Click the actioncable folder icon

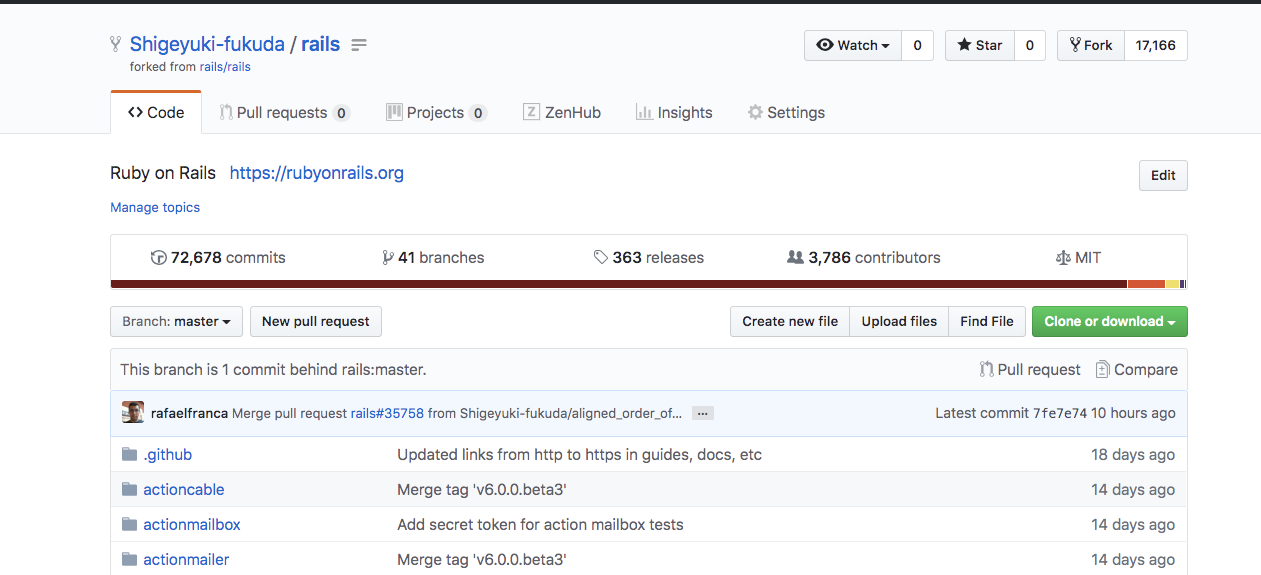coord(129,490)
